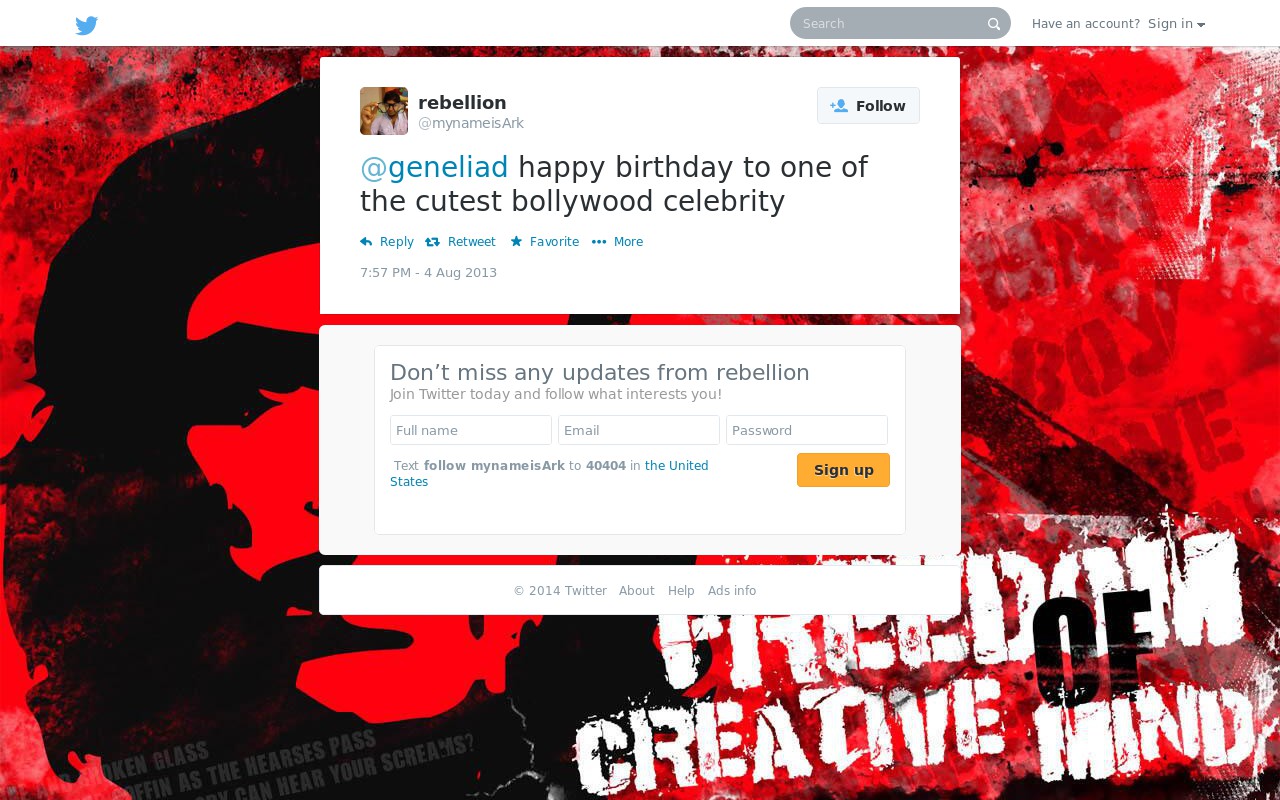Click the Reply arrow icon
The height and width of the screenshot is (800, 1280).
coord(366,242)
